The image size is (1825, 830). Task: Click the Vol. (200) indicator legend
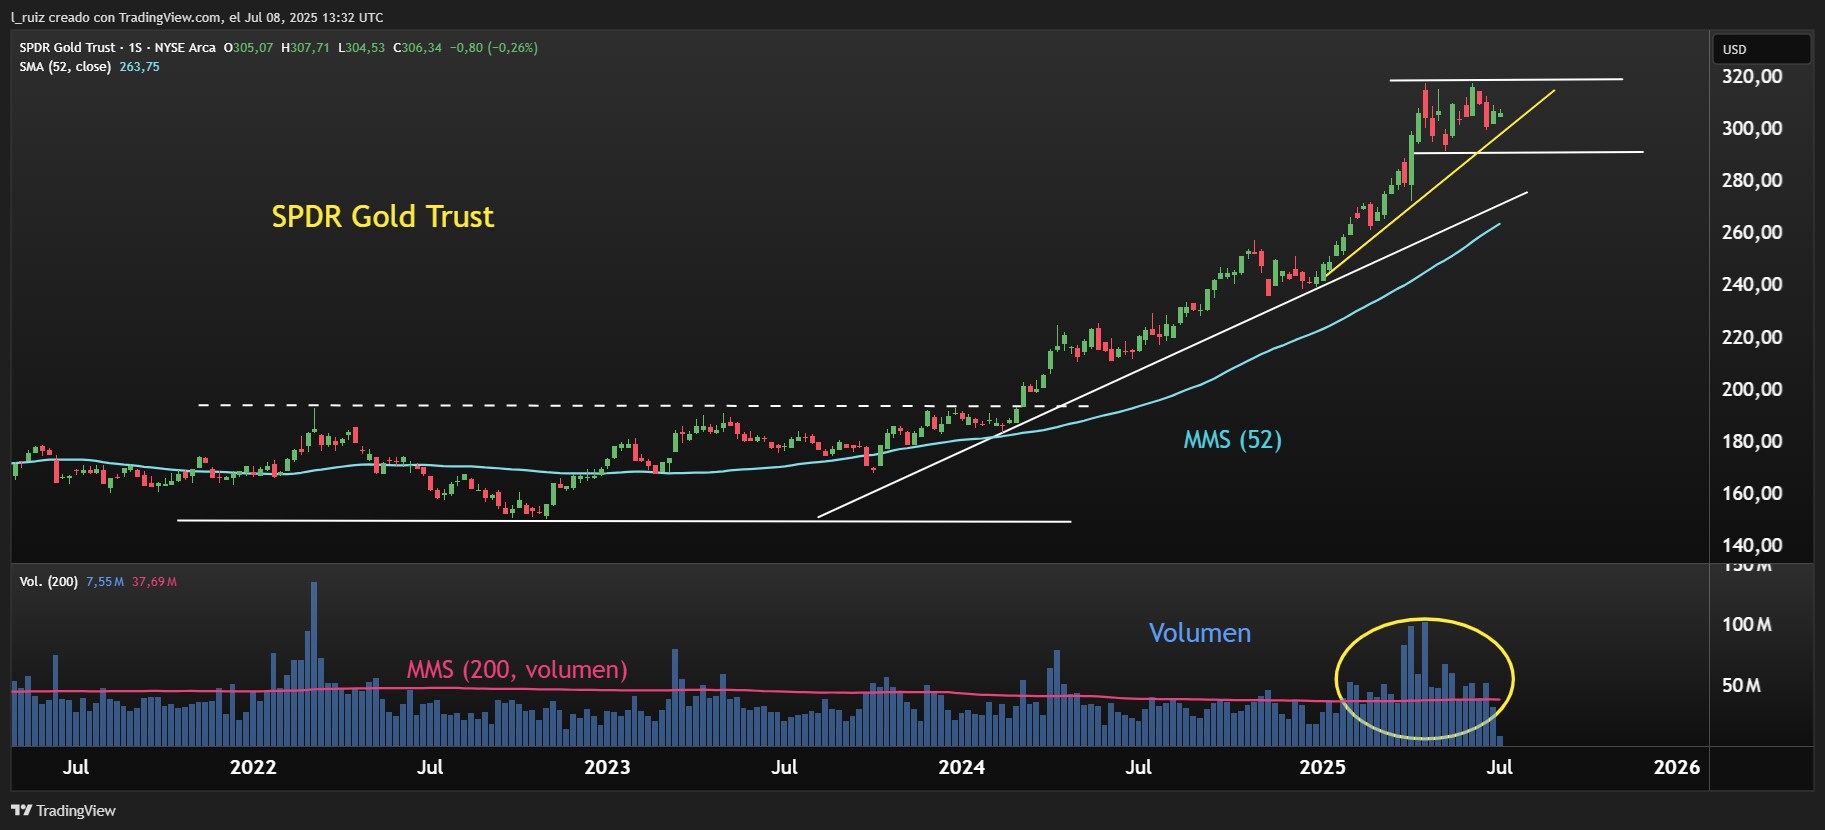(48, 581)
